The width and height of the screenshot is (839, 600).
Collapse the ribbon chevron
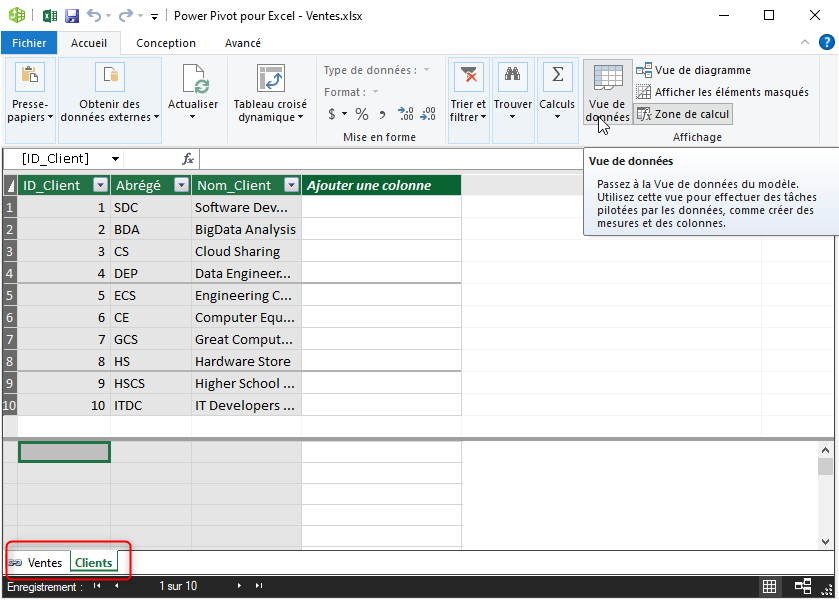coord(805,42)
